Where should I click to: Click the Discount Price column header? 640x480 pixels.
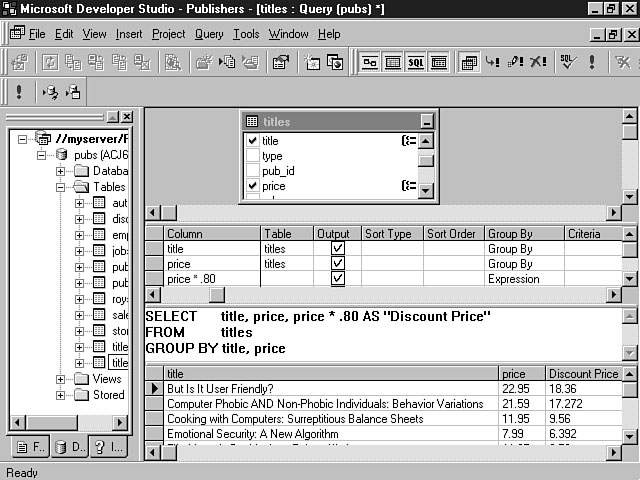(583, 374)
